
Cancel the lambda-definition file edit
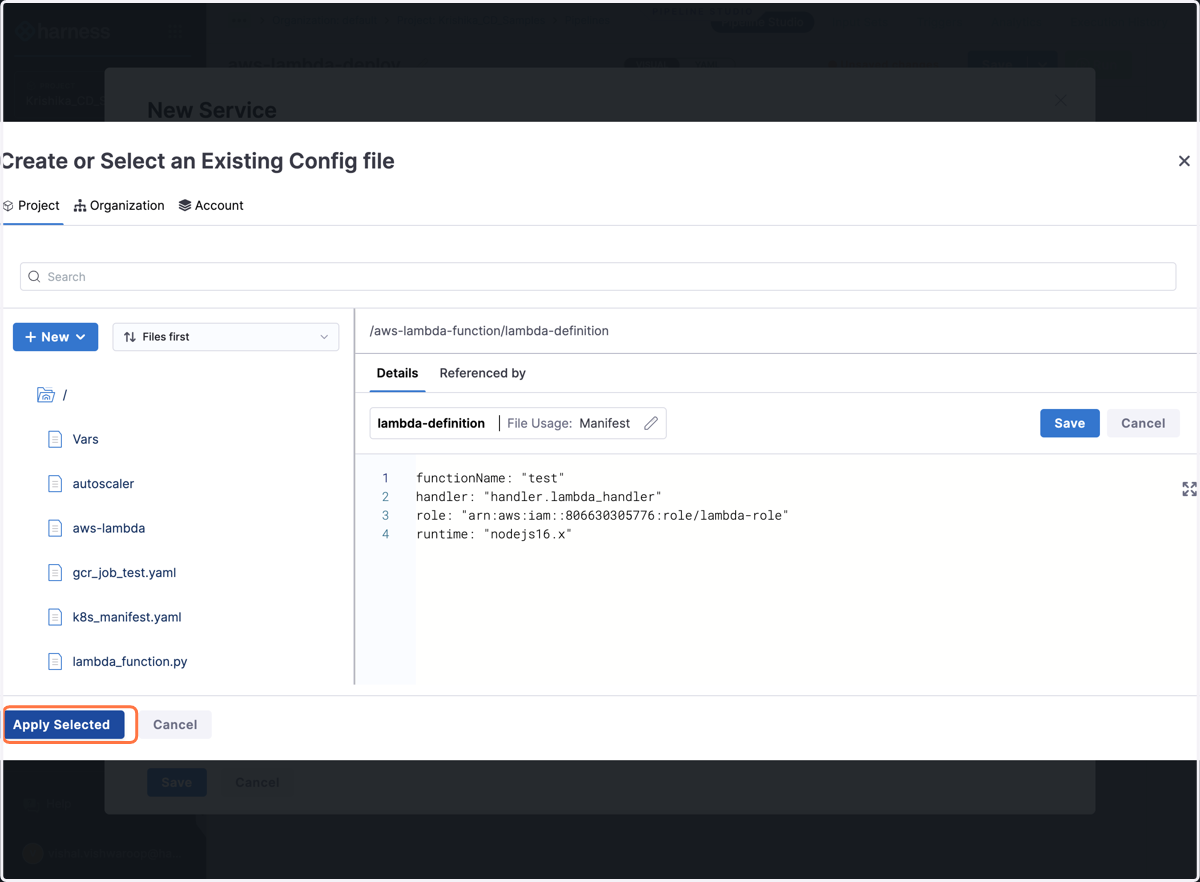[x=1143, y=423]
